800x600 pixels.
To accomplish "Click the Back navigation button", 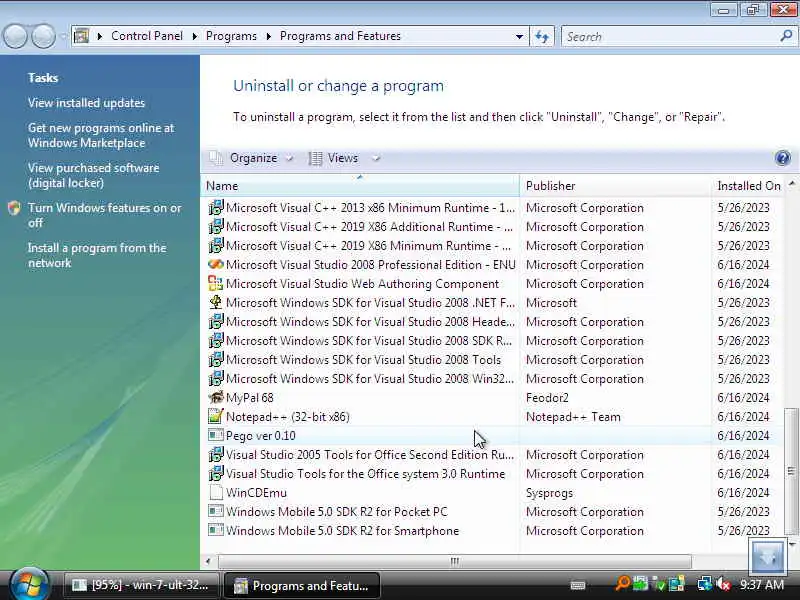I will (x=15, y=36).
